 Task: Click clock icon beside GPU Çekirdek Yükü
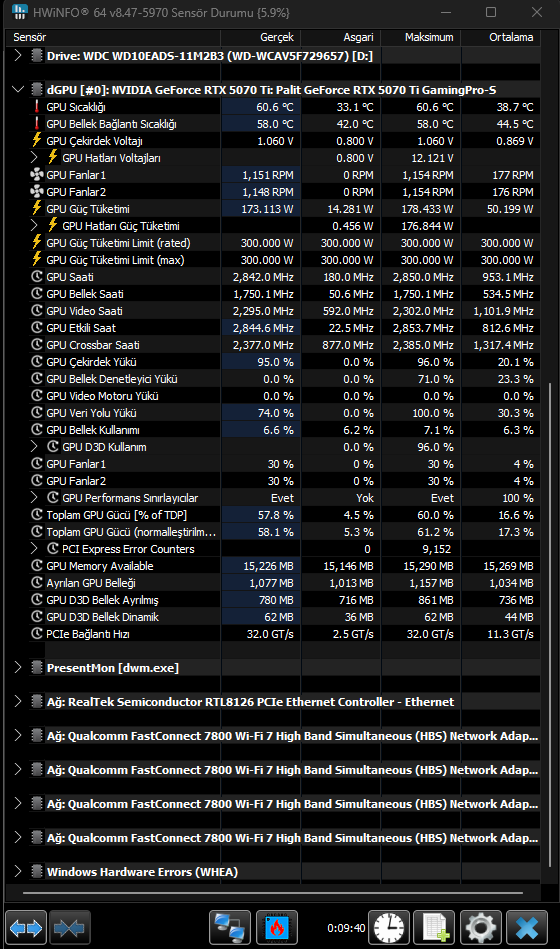tap(37, 362)
